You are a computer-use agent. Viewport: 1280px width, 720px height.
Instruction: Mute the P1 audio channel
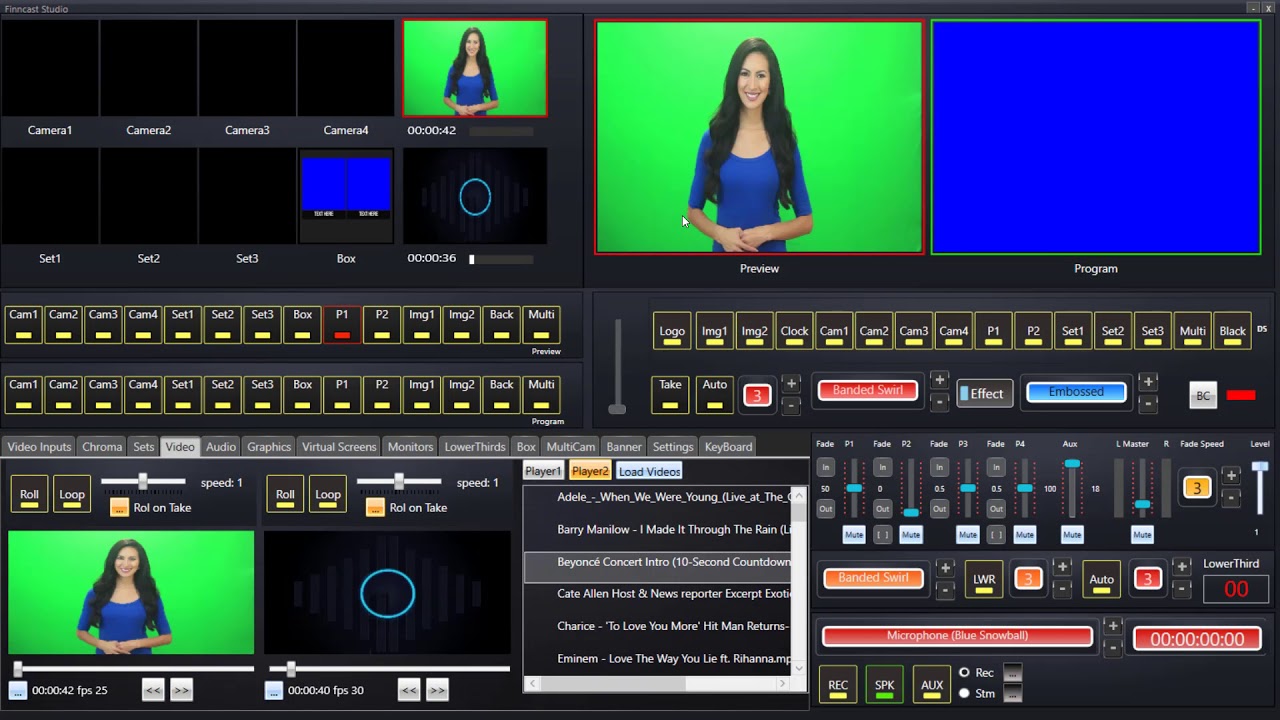pos(854,535)
